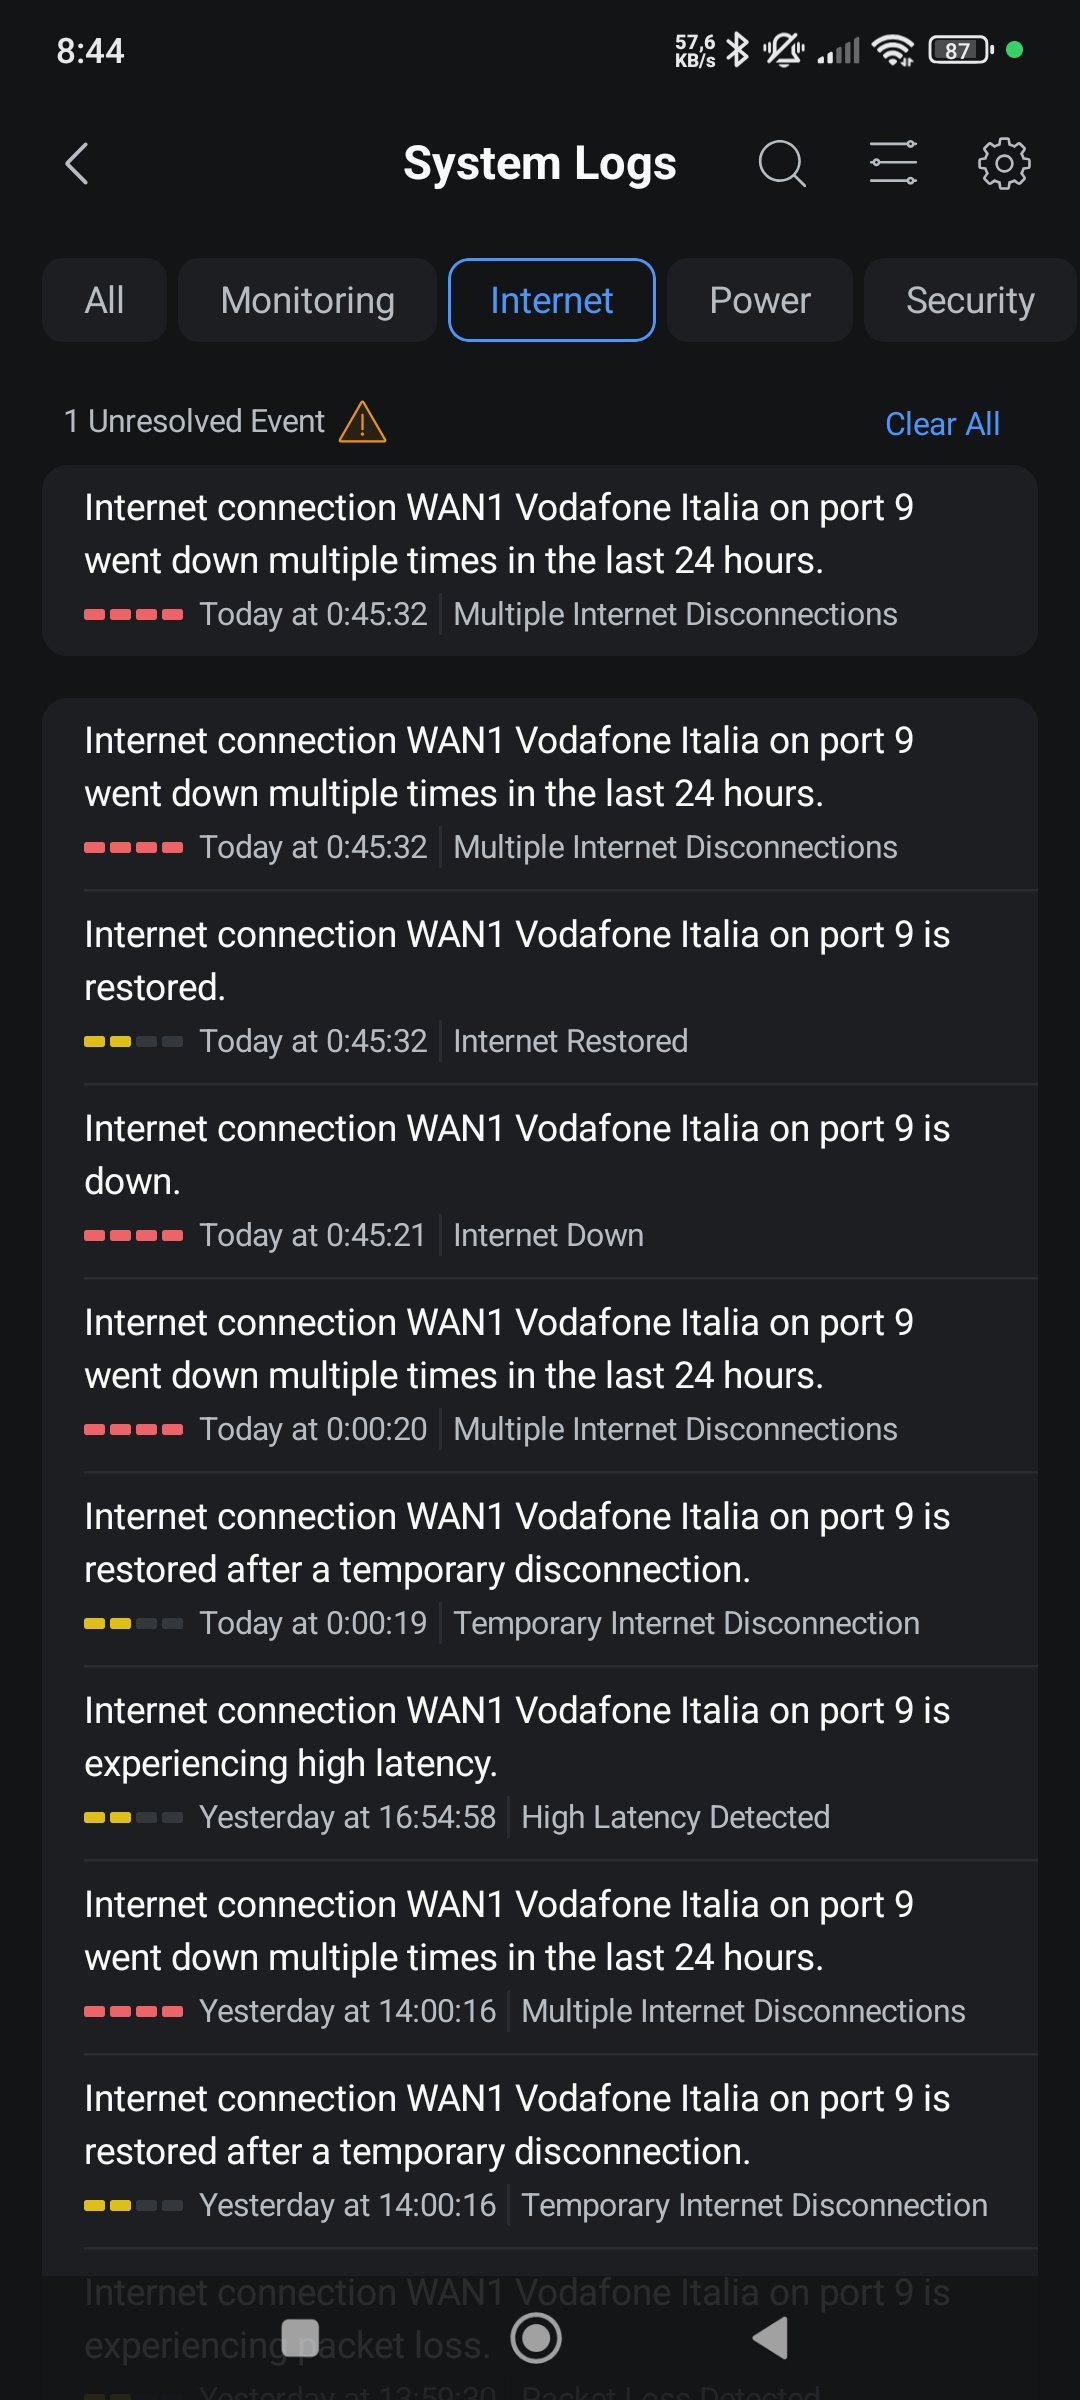This screenshot has width=1080, height=2400.
Task: Open Multiple Internet Disconnections entry from yesterday 14:00:16
Action: [539, 1957]
